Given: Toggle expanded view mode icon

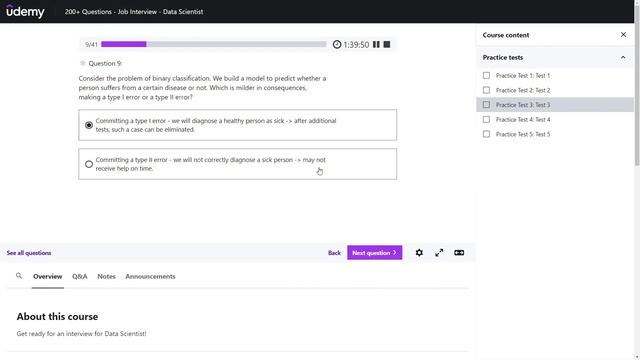Looking at the screenshot, I should tap(459, 253).
